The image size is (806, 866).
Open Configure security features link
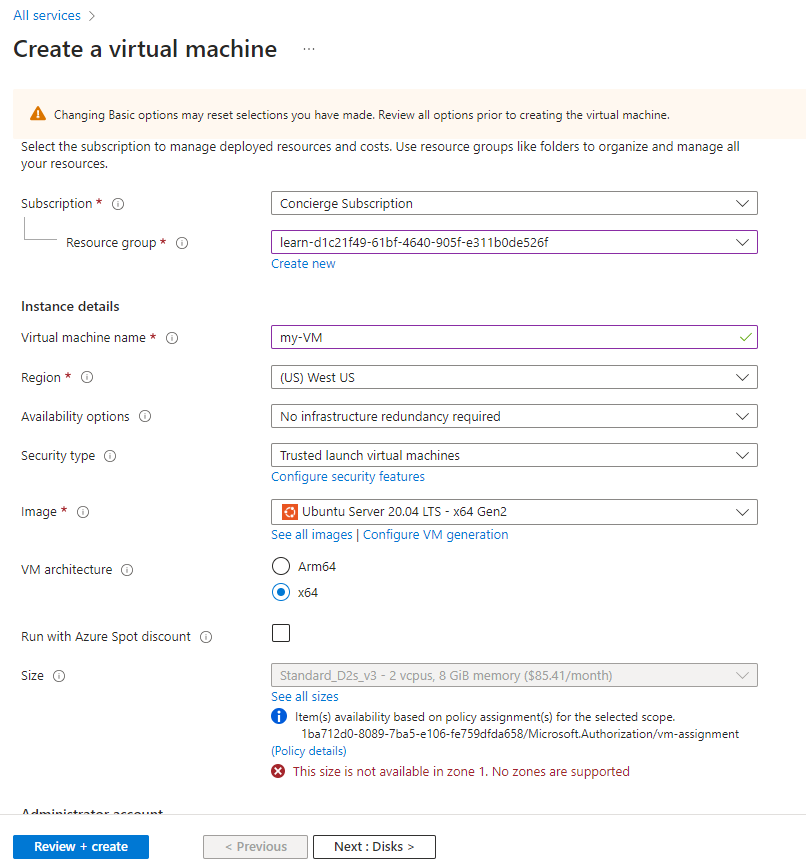tap(348, 477)
